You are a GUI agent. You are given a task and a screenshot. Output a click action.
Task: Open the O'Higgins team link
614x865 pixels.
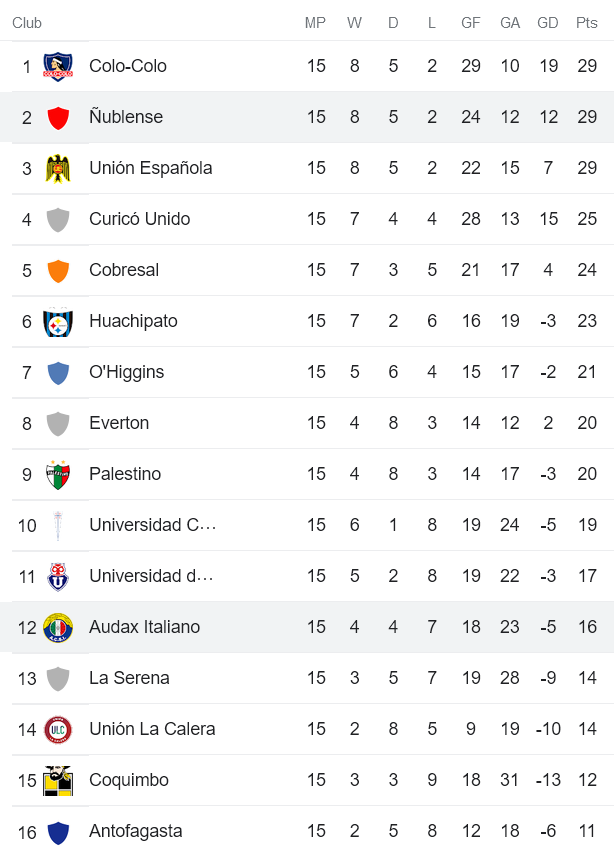pos(126,372)
